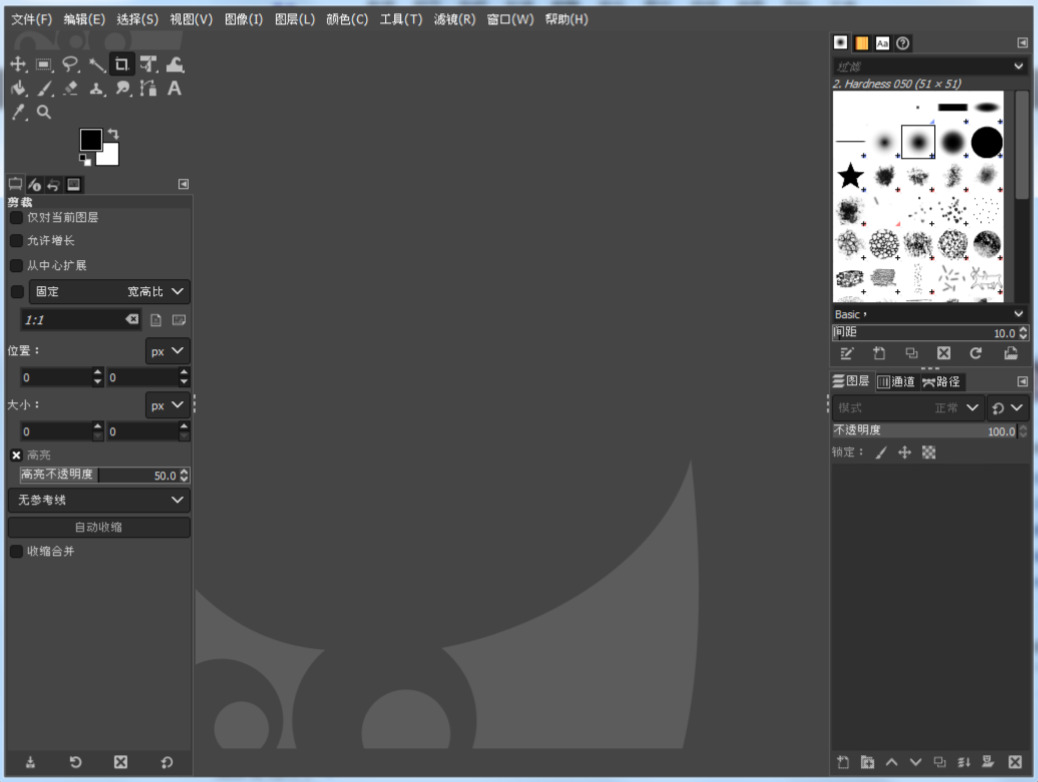Screen dimensions: 1038x782
Task: Switch to the 通道 tab
Action: (896, 382)
